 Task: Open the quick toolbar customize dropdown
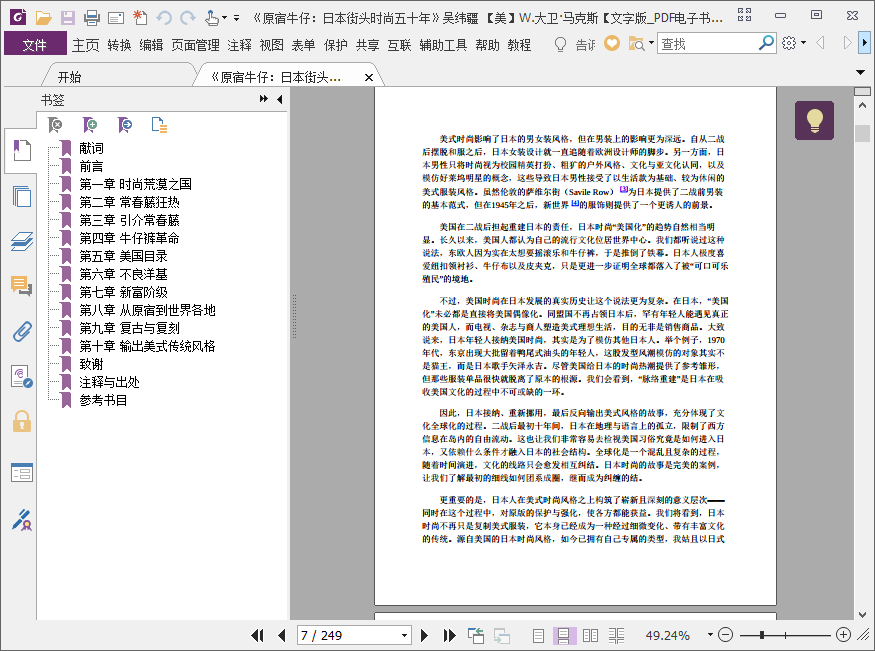tap(236, 18)
